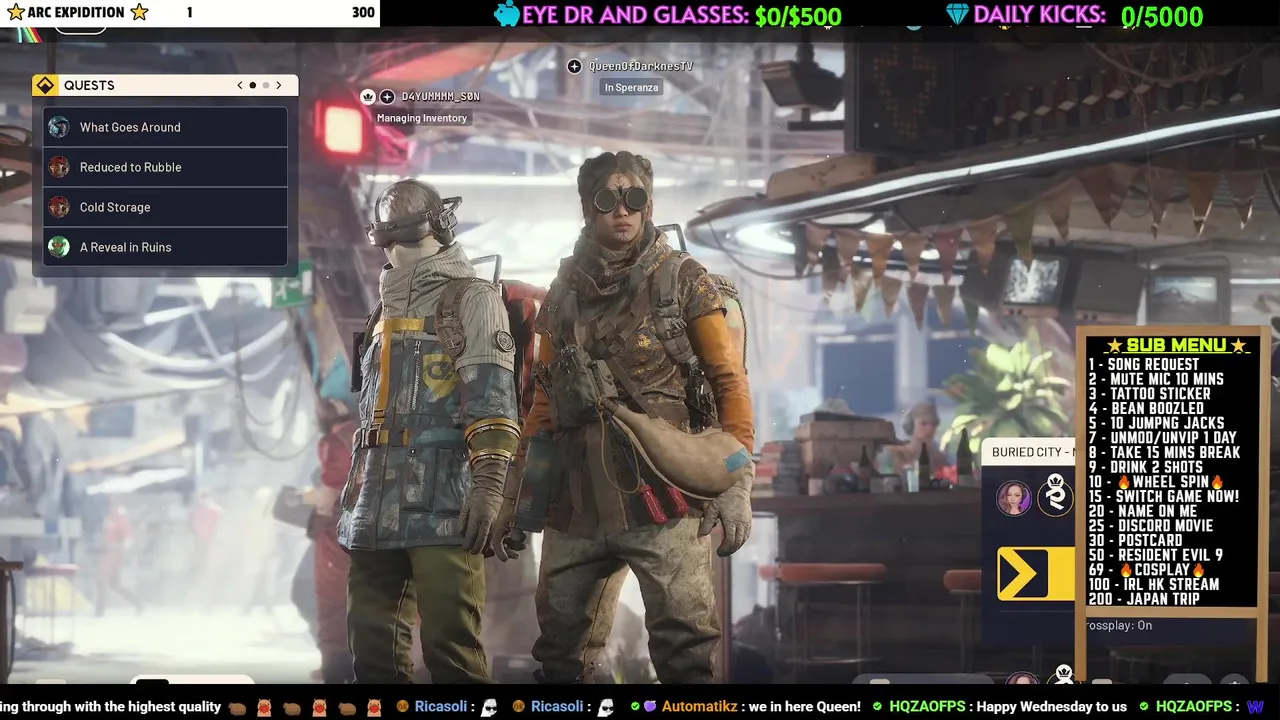Click HQZAOFPS Happy Wednesday chat message
This screenshot has width=1280, height=720.
[x=999, y=706]
